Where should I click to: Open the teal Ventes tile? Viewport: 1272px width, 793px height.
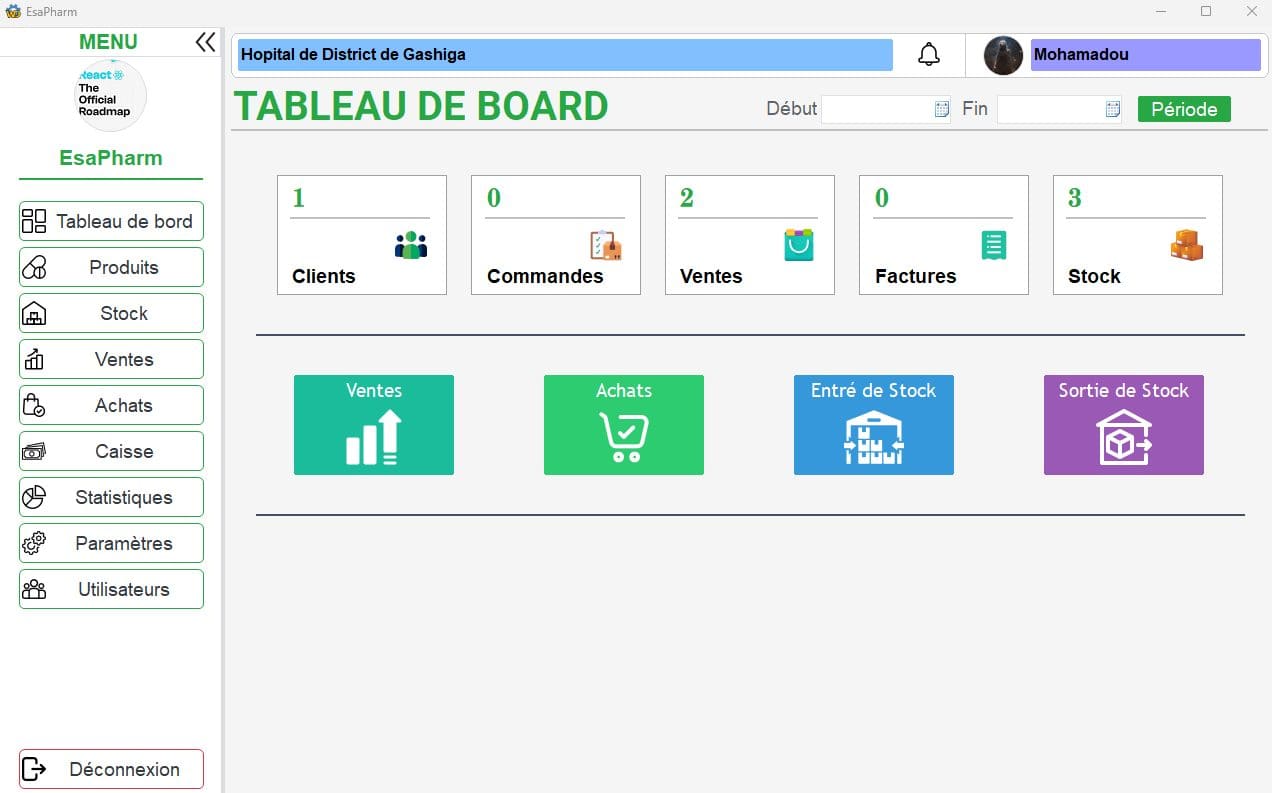[374, 425]
